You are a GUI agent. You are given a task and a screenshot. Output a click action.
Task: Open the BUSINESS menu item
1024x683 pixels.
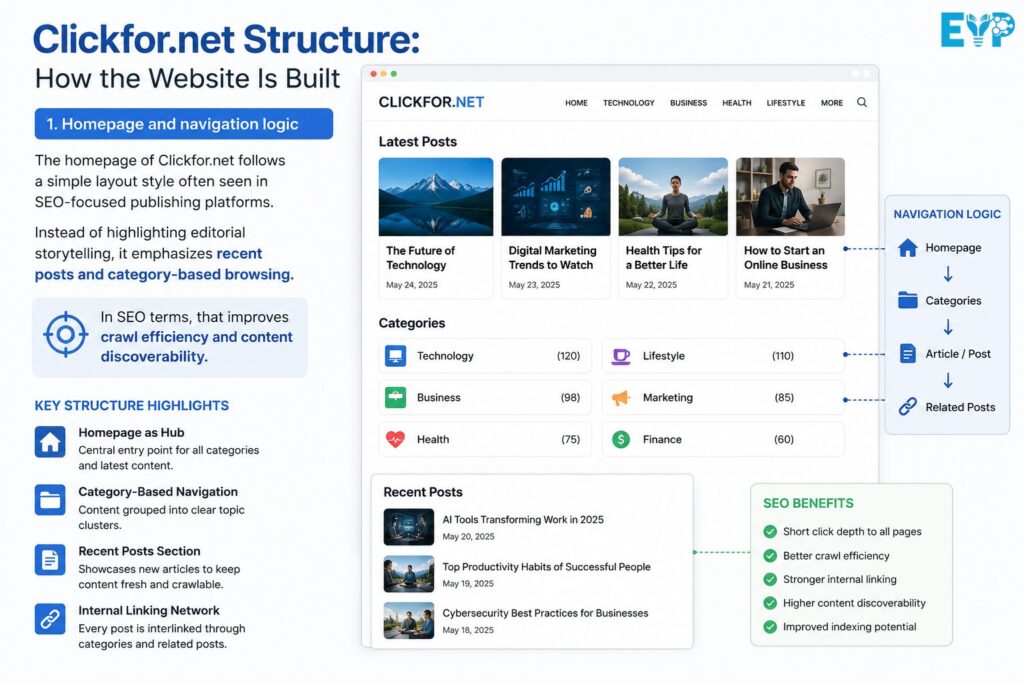click(x=688, y=103)
